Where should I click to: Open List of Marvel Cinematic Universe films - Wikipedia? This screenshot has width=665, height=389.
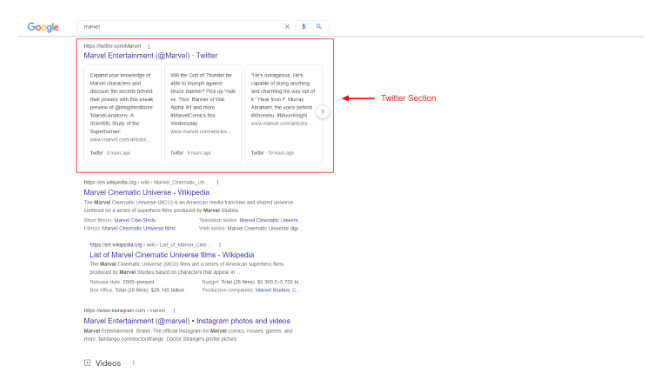[x=172, y=255]
